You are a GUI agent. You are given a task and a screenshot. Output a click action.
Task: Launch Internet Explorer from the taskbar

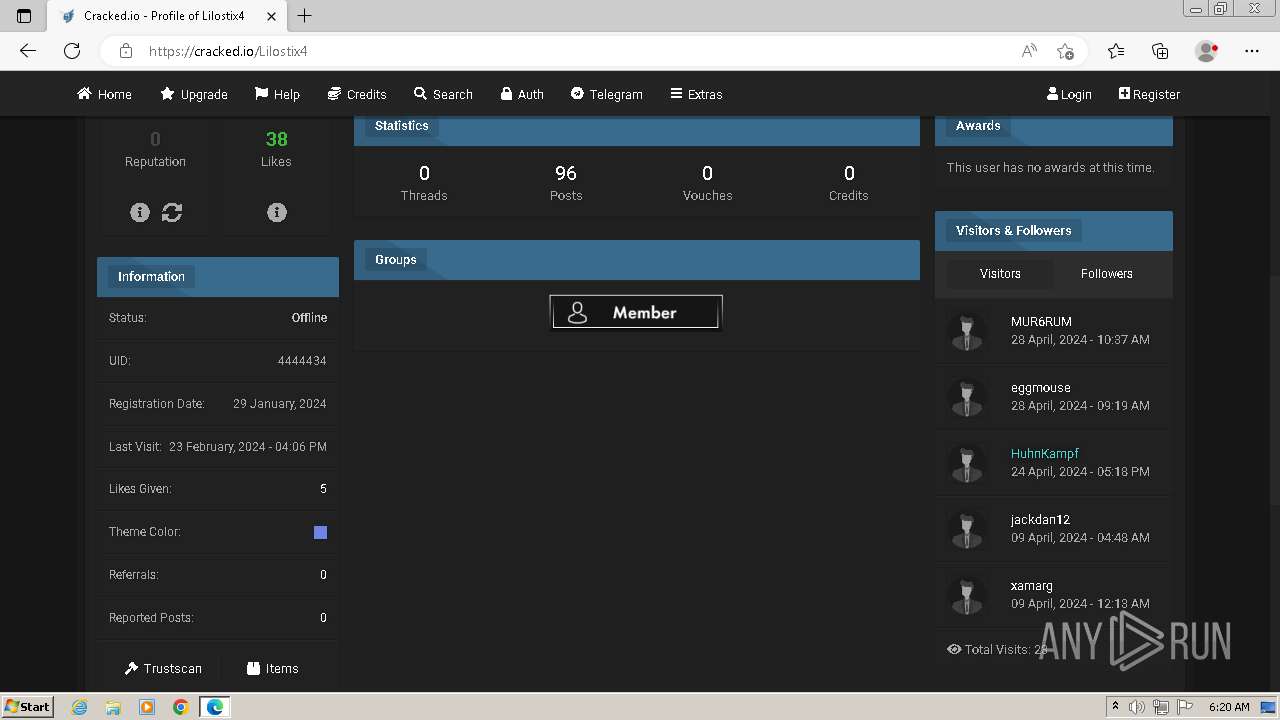coord(80,707)
